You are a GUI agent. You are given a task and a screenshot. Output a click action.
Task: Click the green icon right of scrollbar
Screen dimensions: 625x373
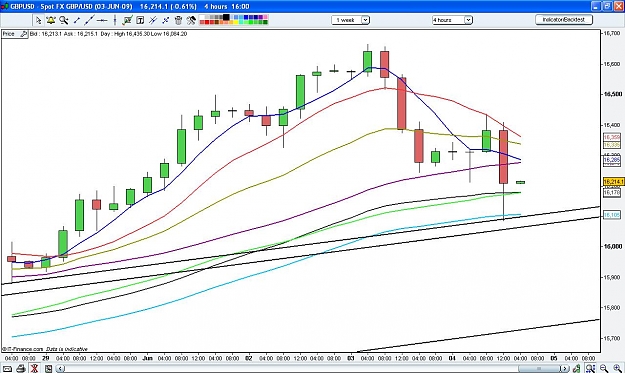[x=576, y=368]
